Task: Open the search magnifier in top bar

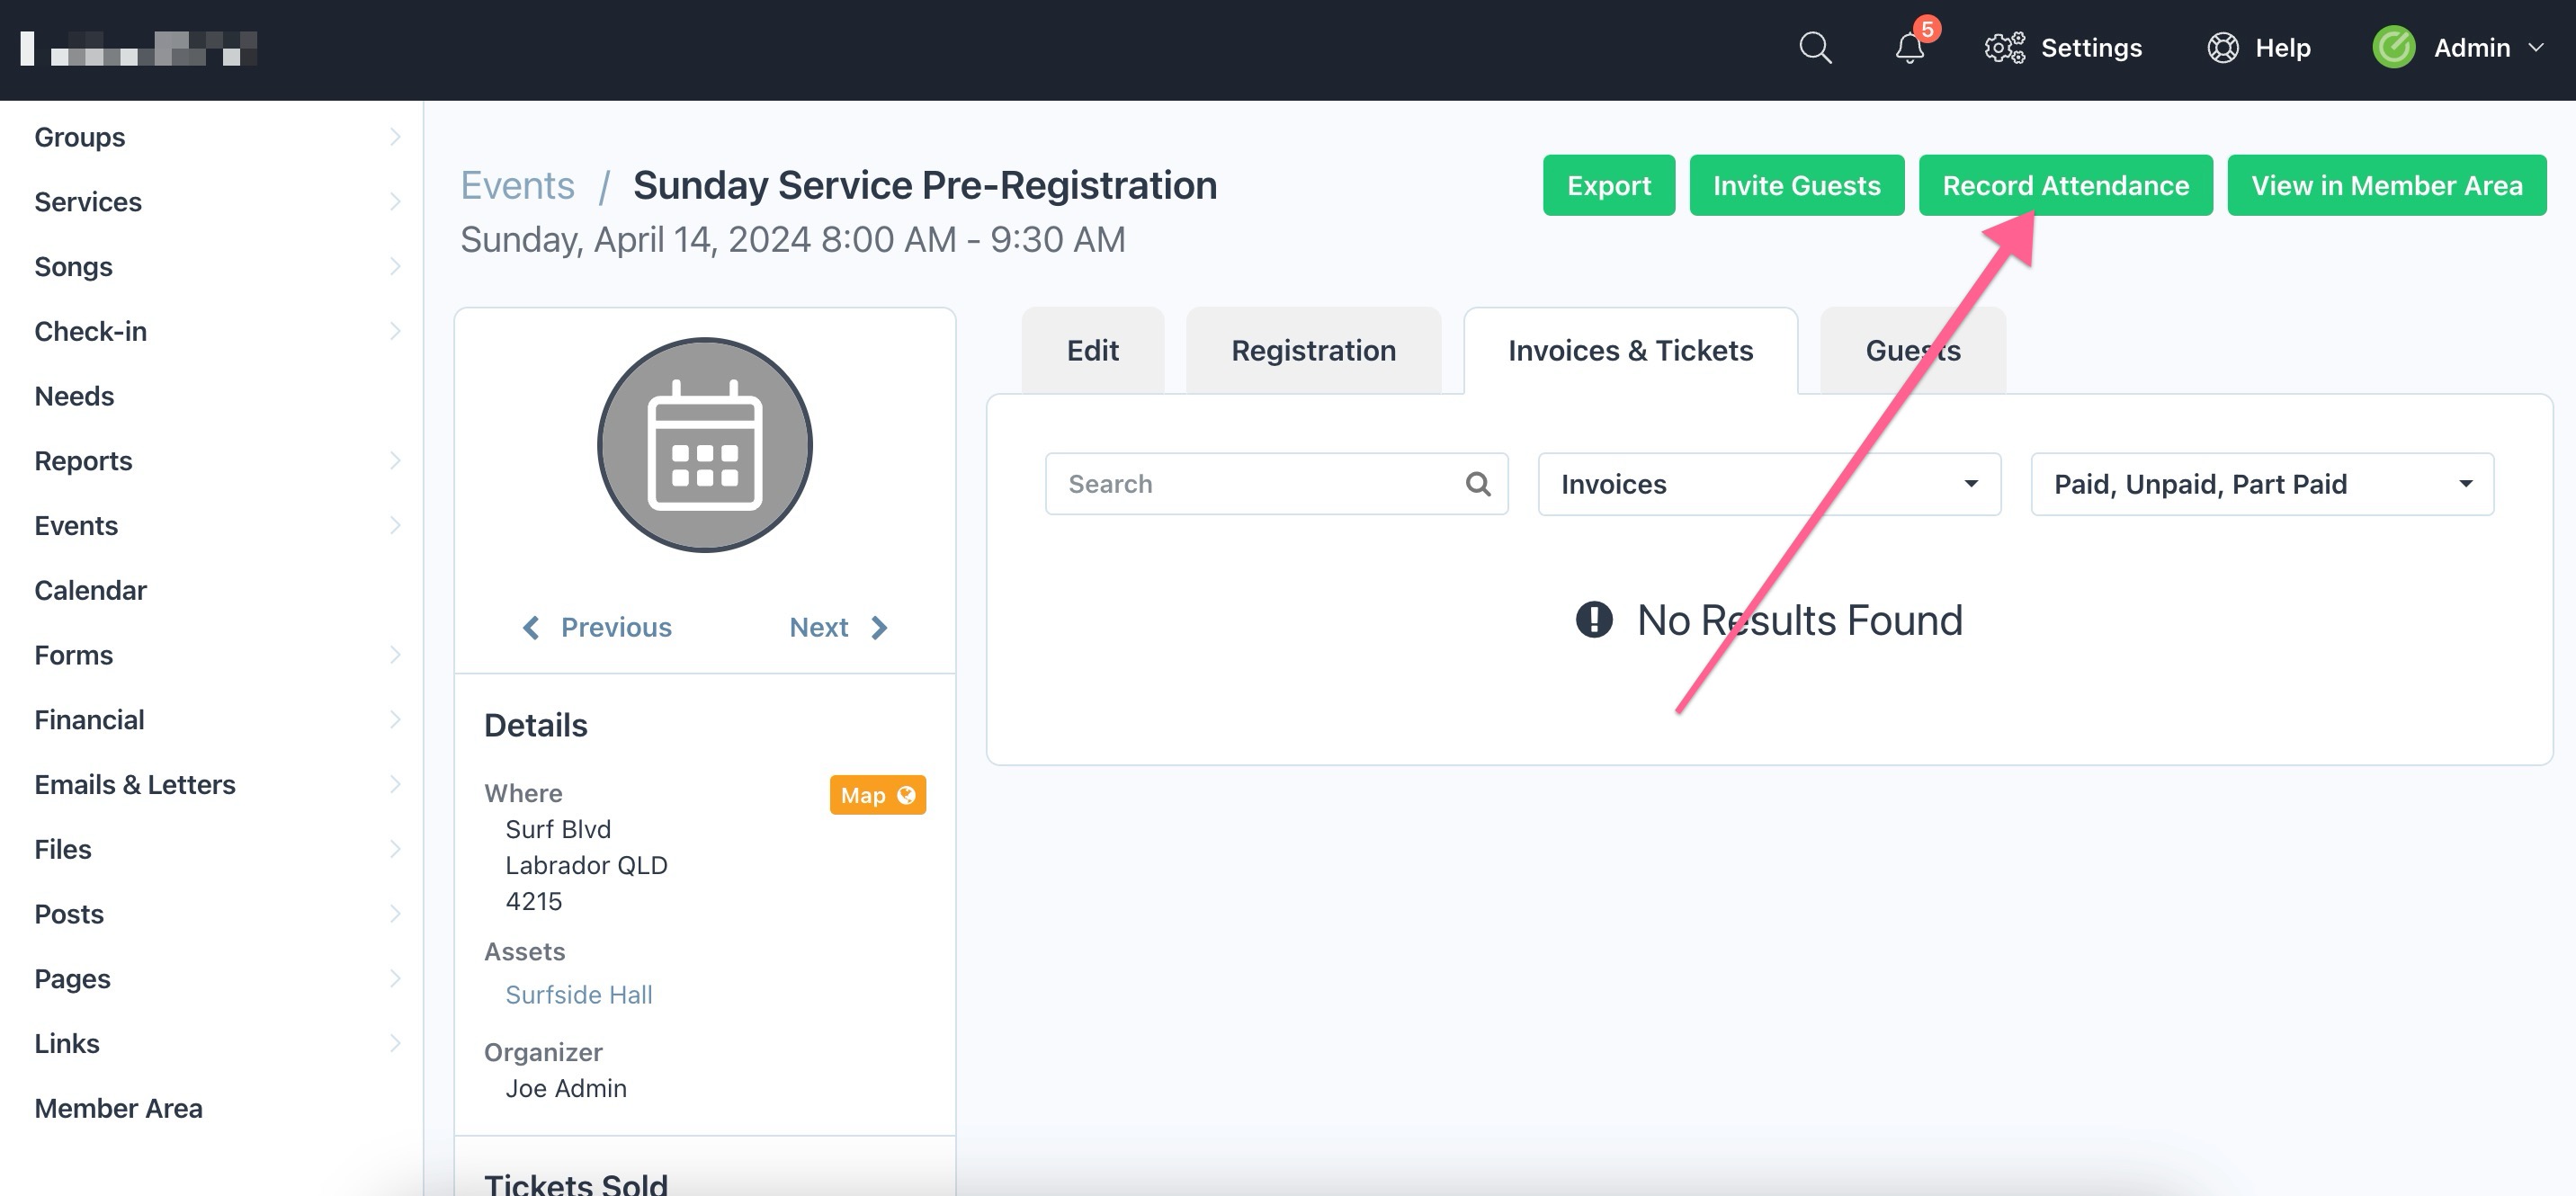Action: coord(1815,47)
